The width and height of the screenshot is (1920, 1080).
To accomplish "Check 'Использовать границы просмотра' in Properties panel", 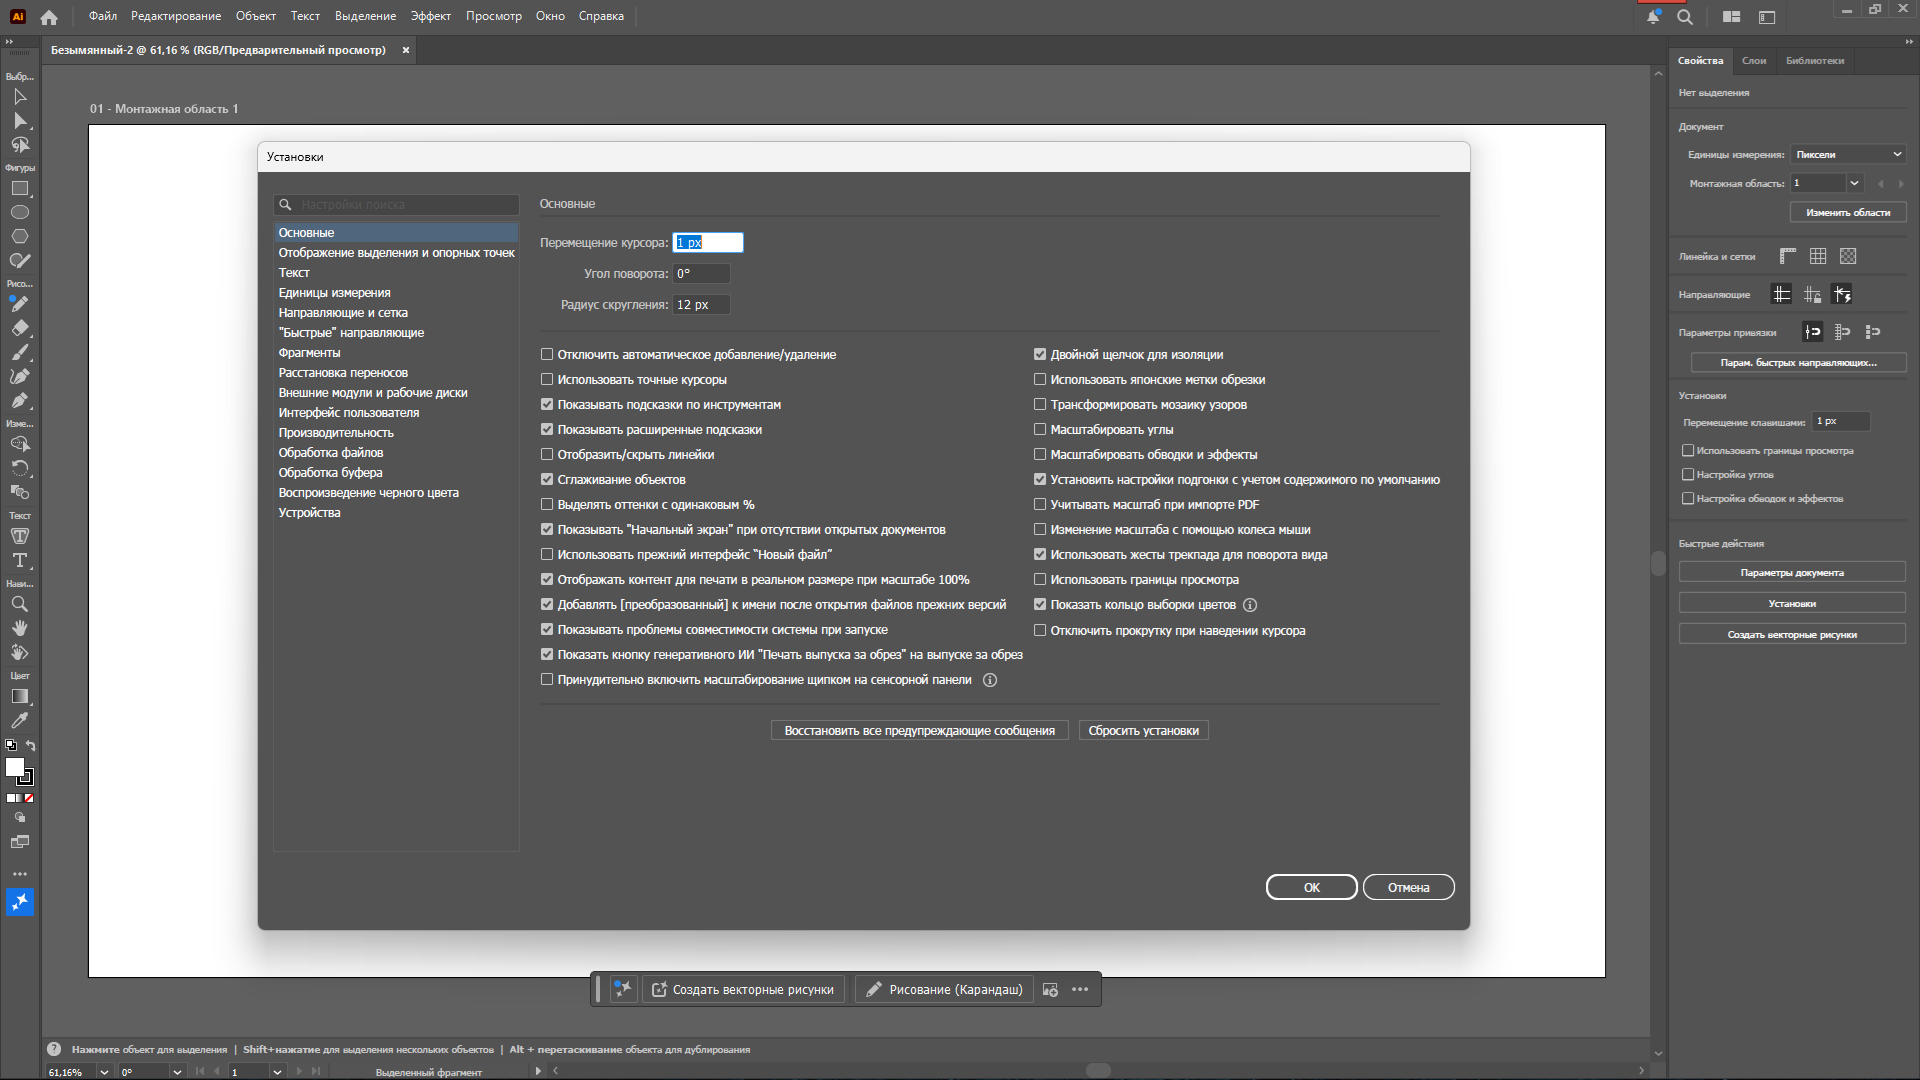I will 1688,451.
